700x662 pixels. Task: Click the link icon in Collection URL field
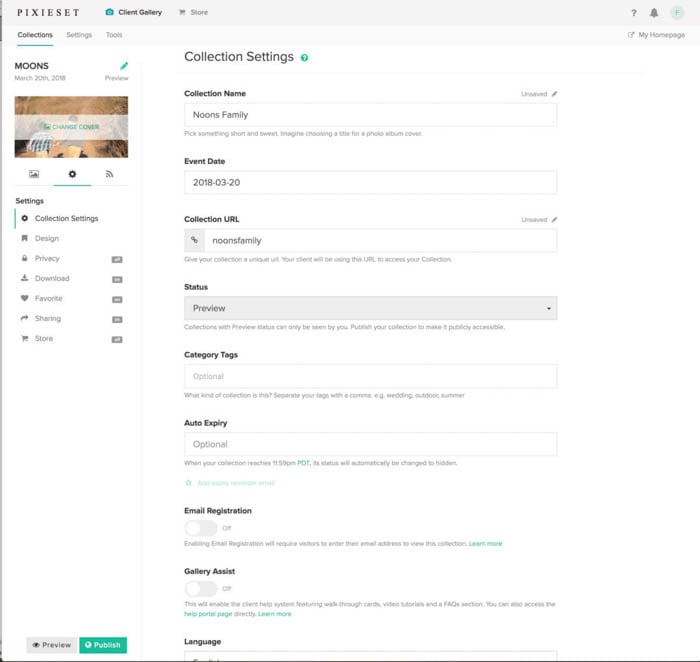tap(194, 240)
